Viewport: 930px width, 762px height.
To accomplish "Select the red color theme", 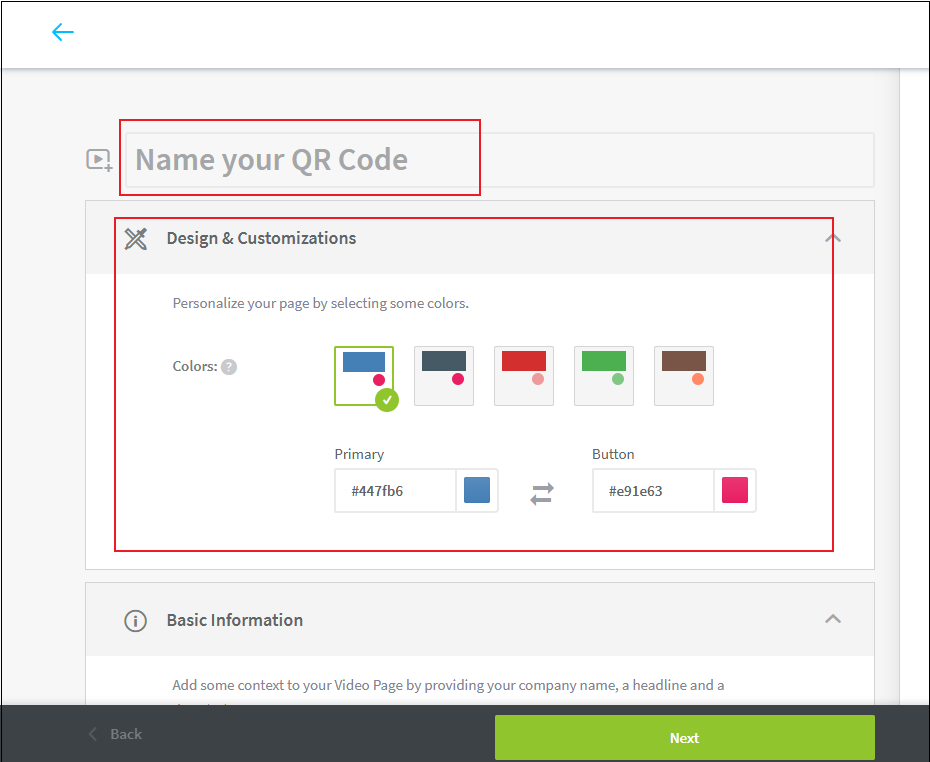I will click(x=523, y=375).
